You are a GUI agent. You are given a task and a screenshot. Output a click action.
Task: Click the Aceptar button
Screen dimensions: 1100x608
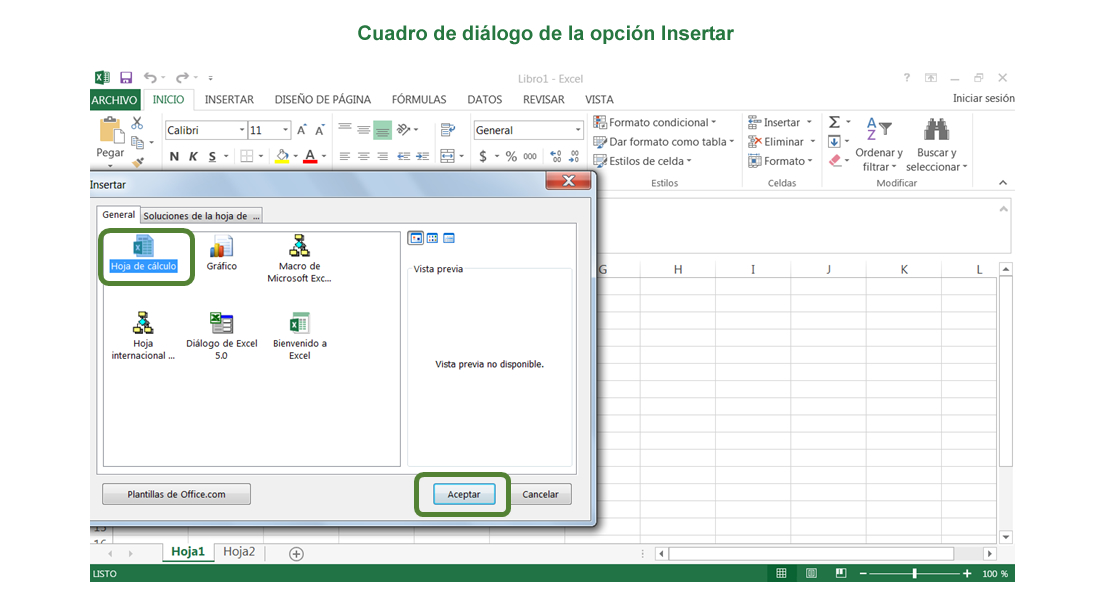pos(464,494)
